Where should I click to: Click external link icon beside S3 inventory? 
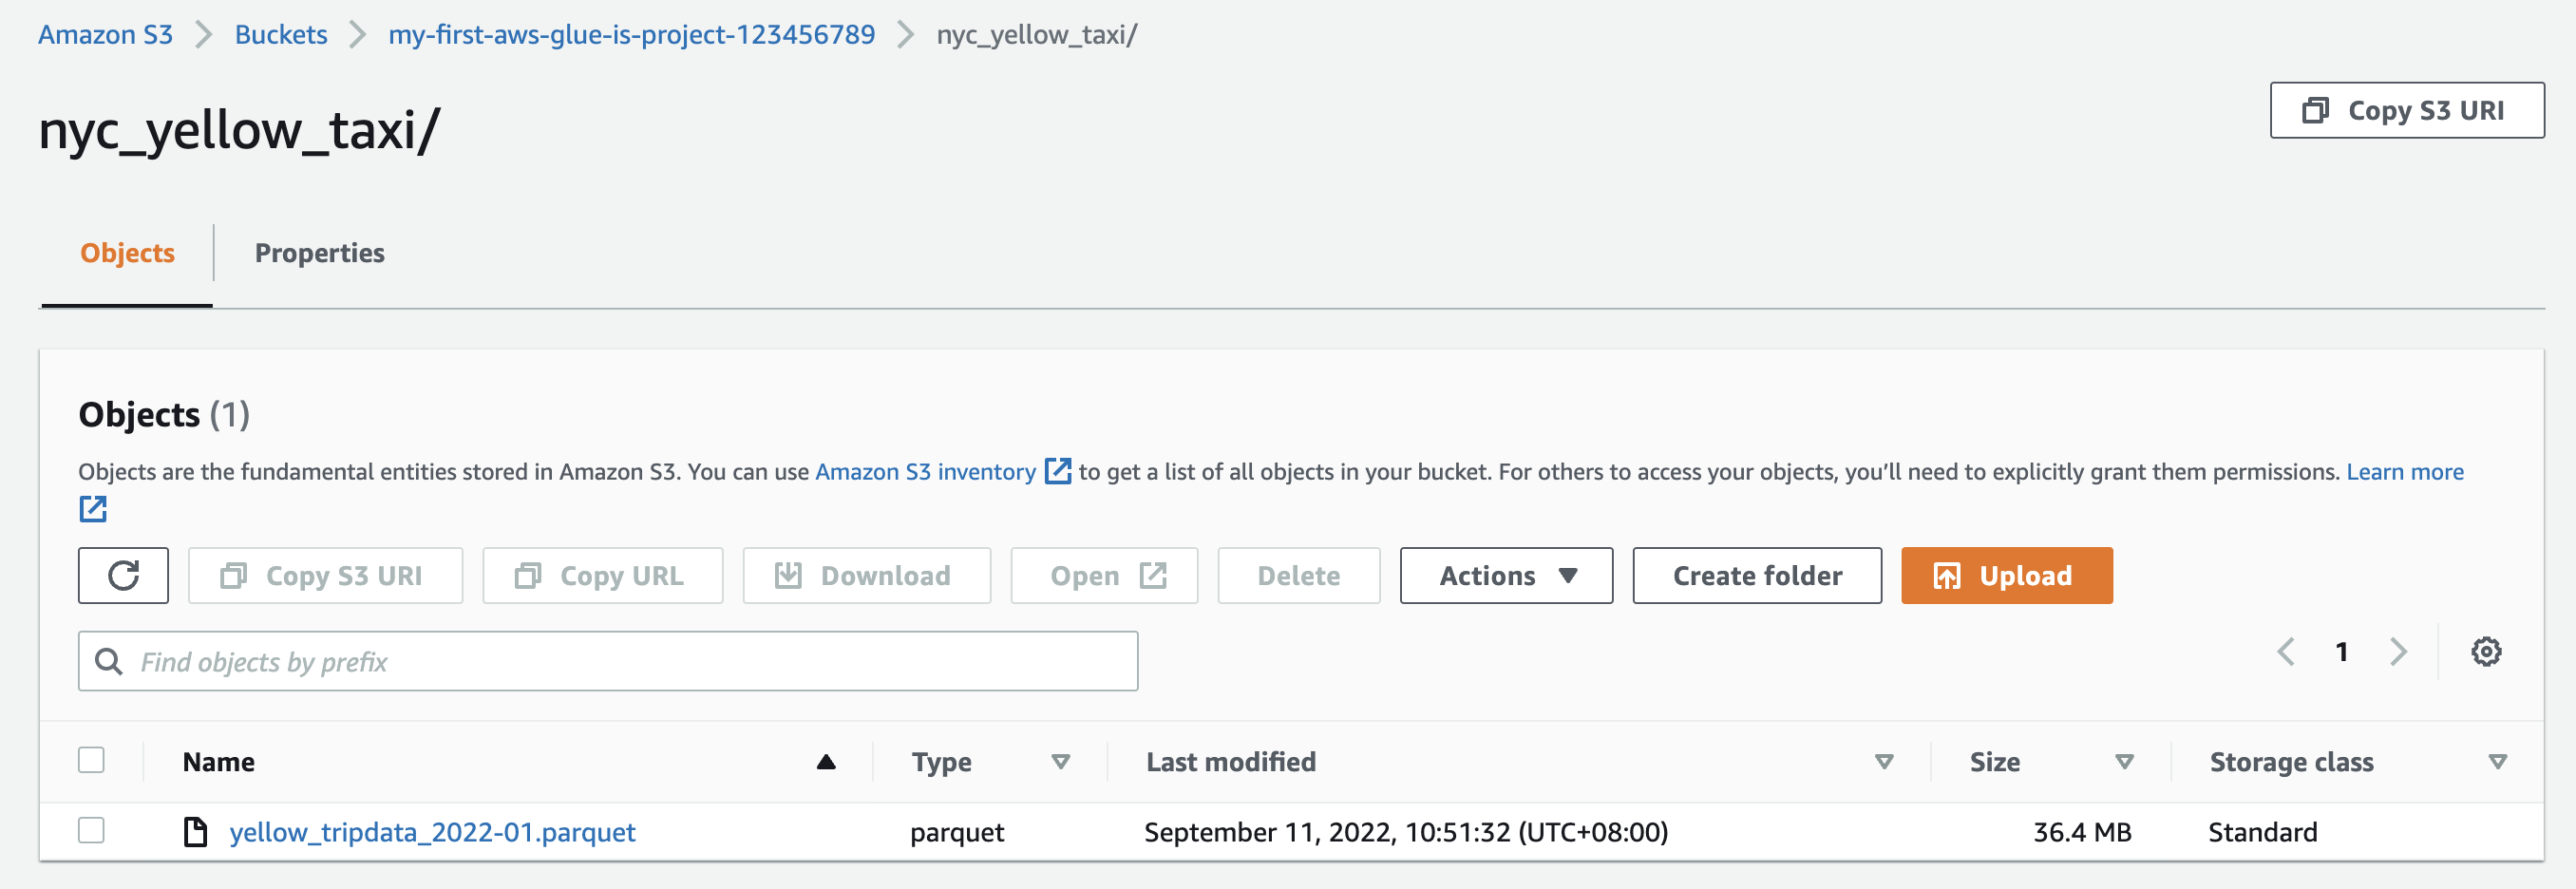(x=1057, y=471)
